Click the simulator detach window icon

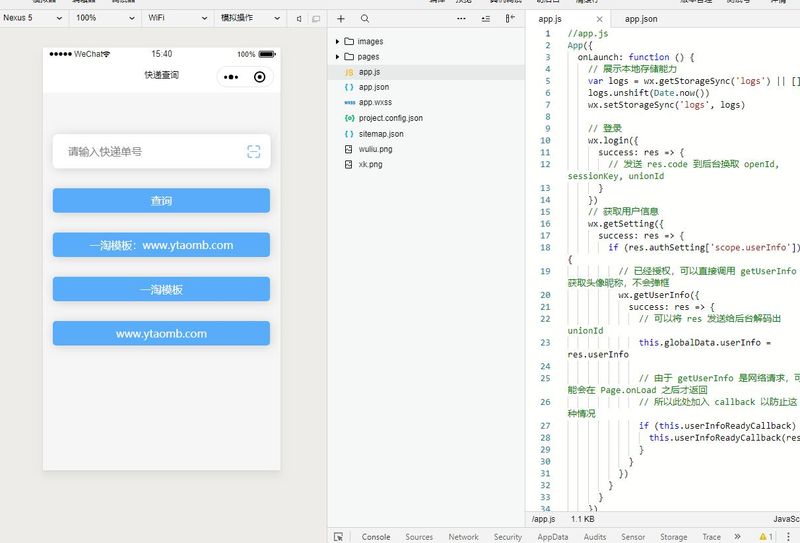(316, 19)
